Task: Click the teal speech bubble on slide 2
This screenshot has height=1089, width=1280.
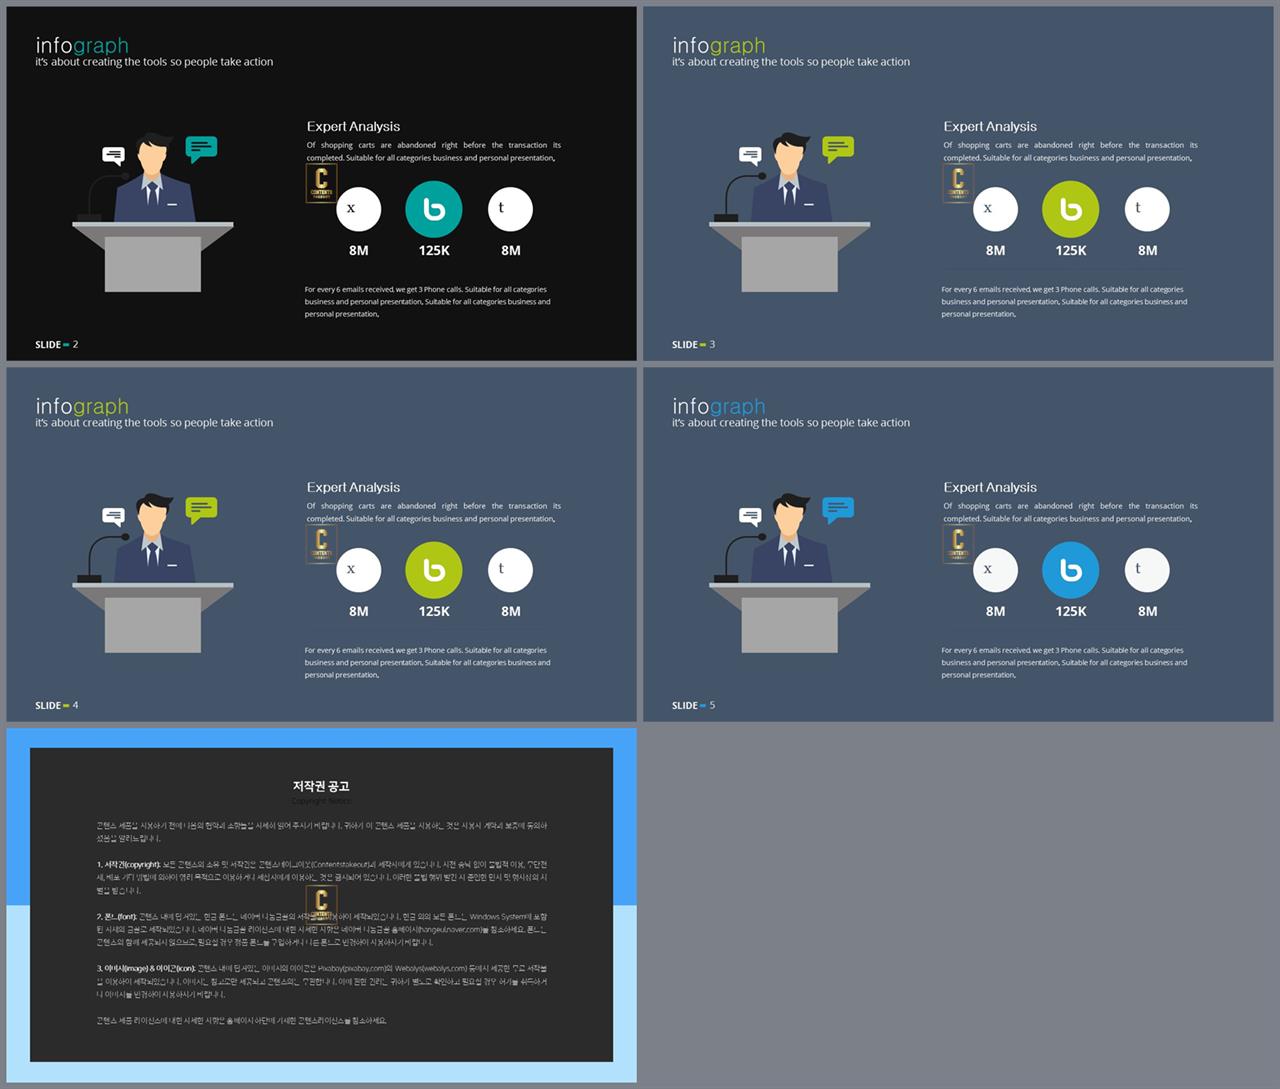Action: pos(201,149)
